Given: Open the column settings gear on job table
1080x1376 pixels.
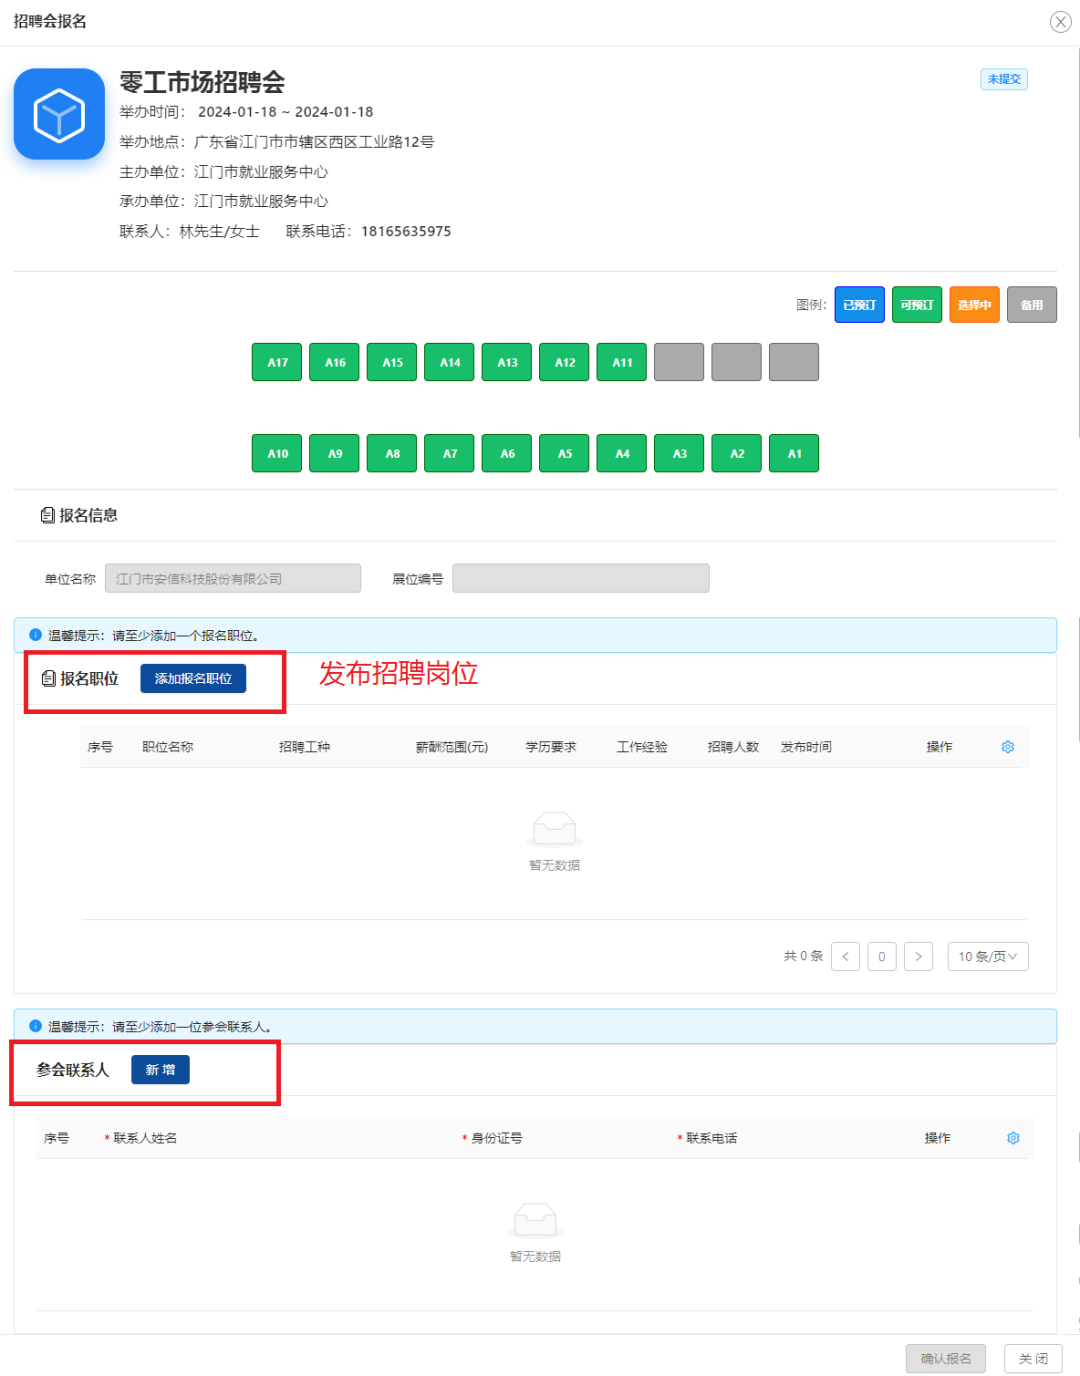Looking at the screenshot, I should coord(1007,746).
